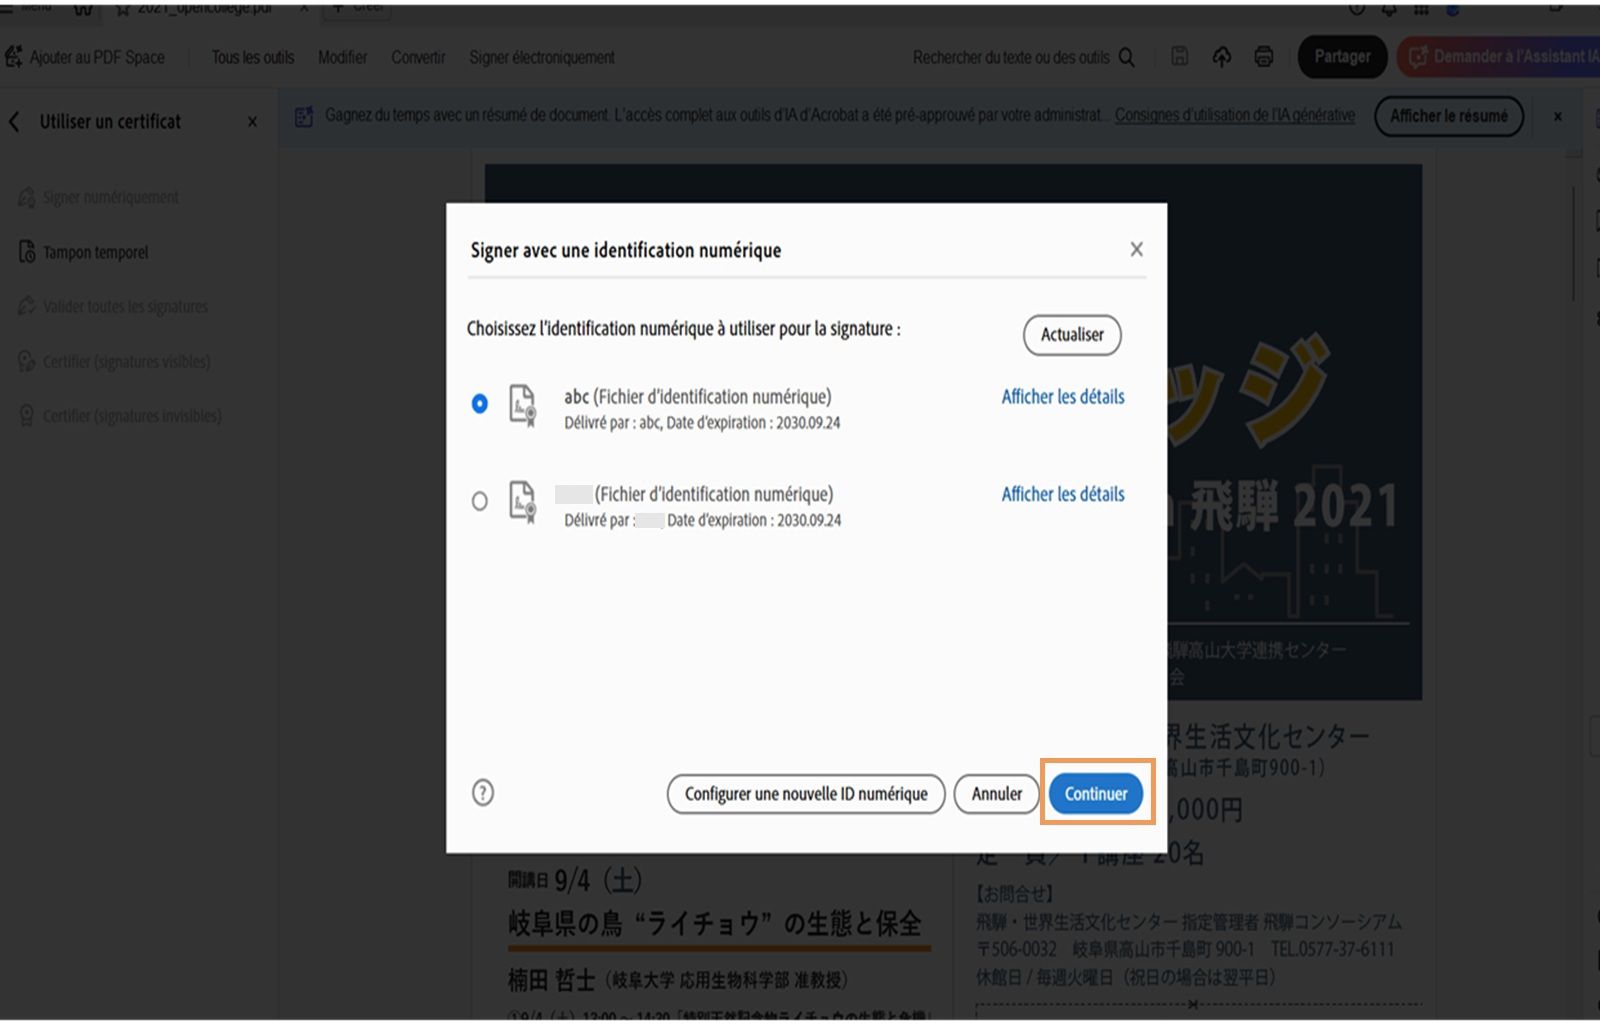Open the Tampon temporel tool

pyautogui.click(x=96, y=252)
